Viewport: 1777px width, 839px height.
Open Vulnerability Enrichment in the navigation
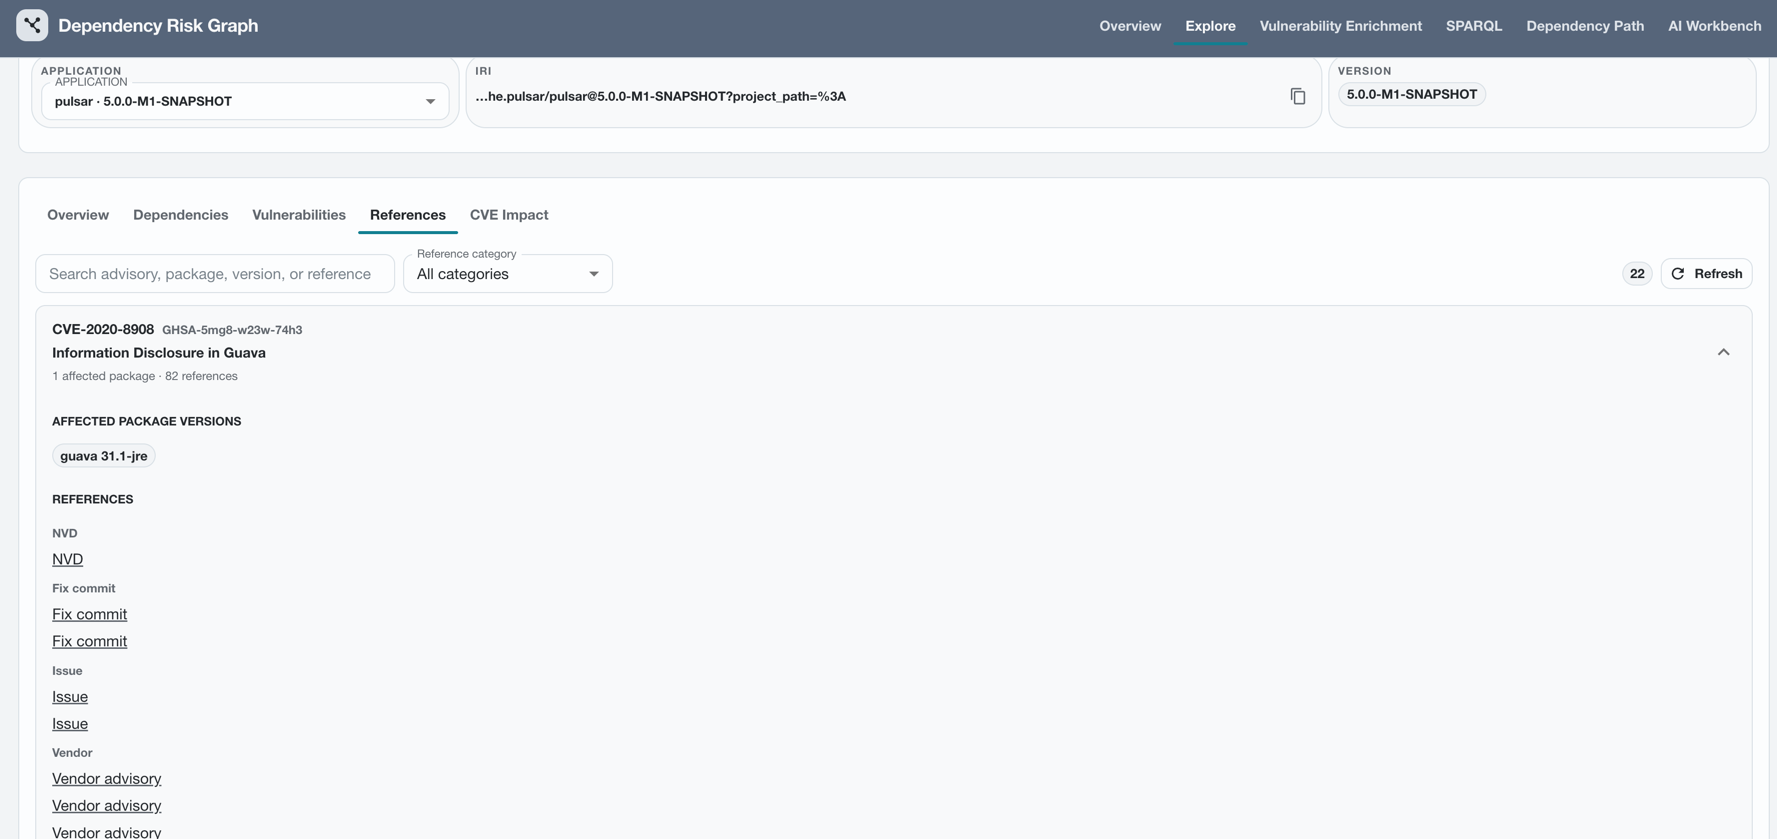pyautogui.click(x=1340, y=26)
